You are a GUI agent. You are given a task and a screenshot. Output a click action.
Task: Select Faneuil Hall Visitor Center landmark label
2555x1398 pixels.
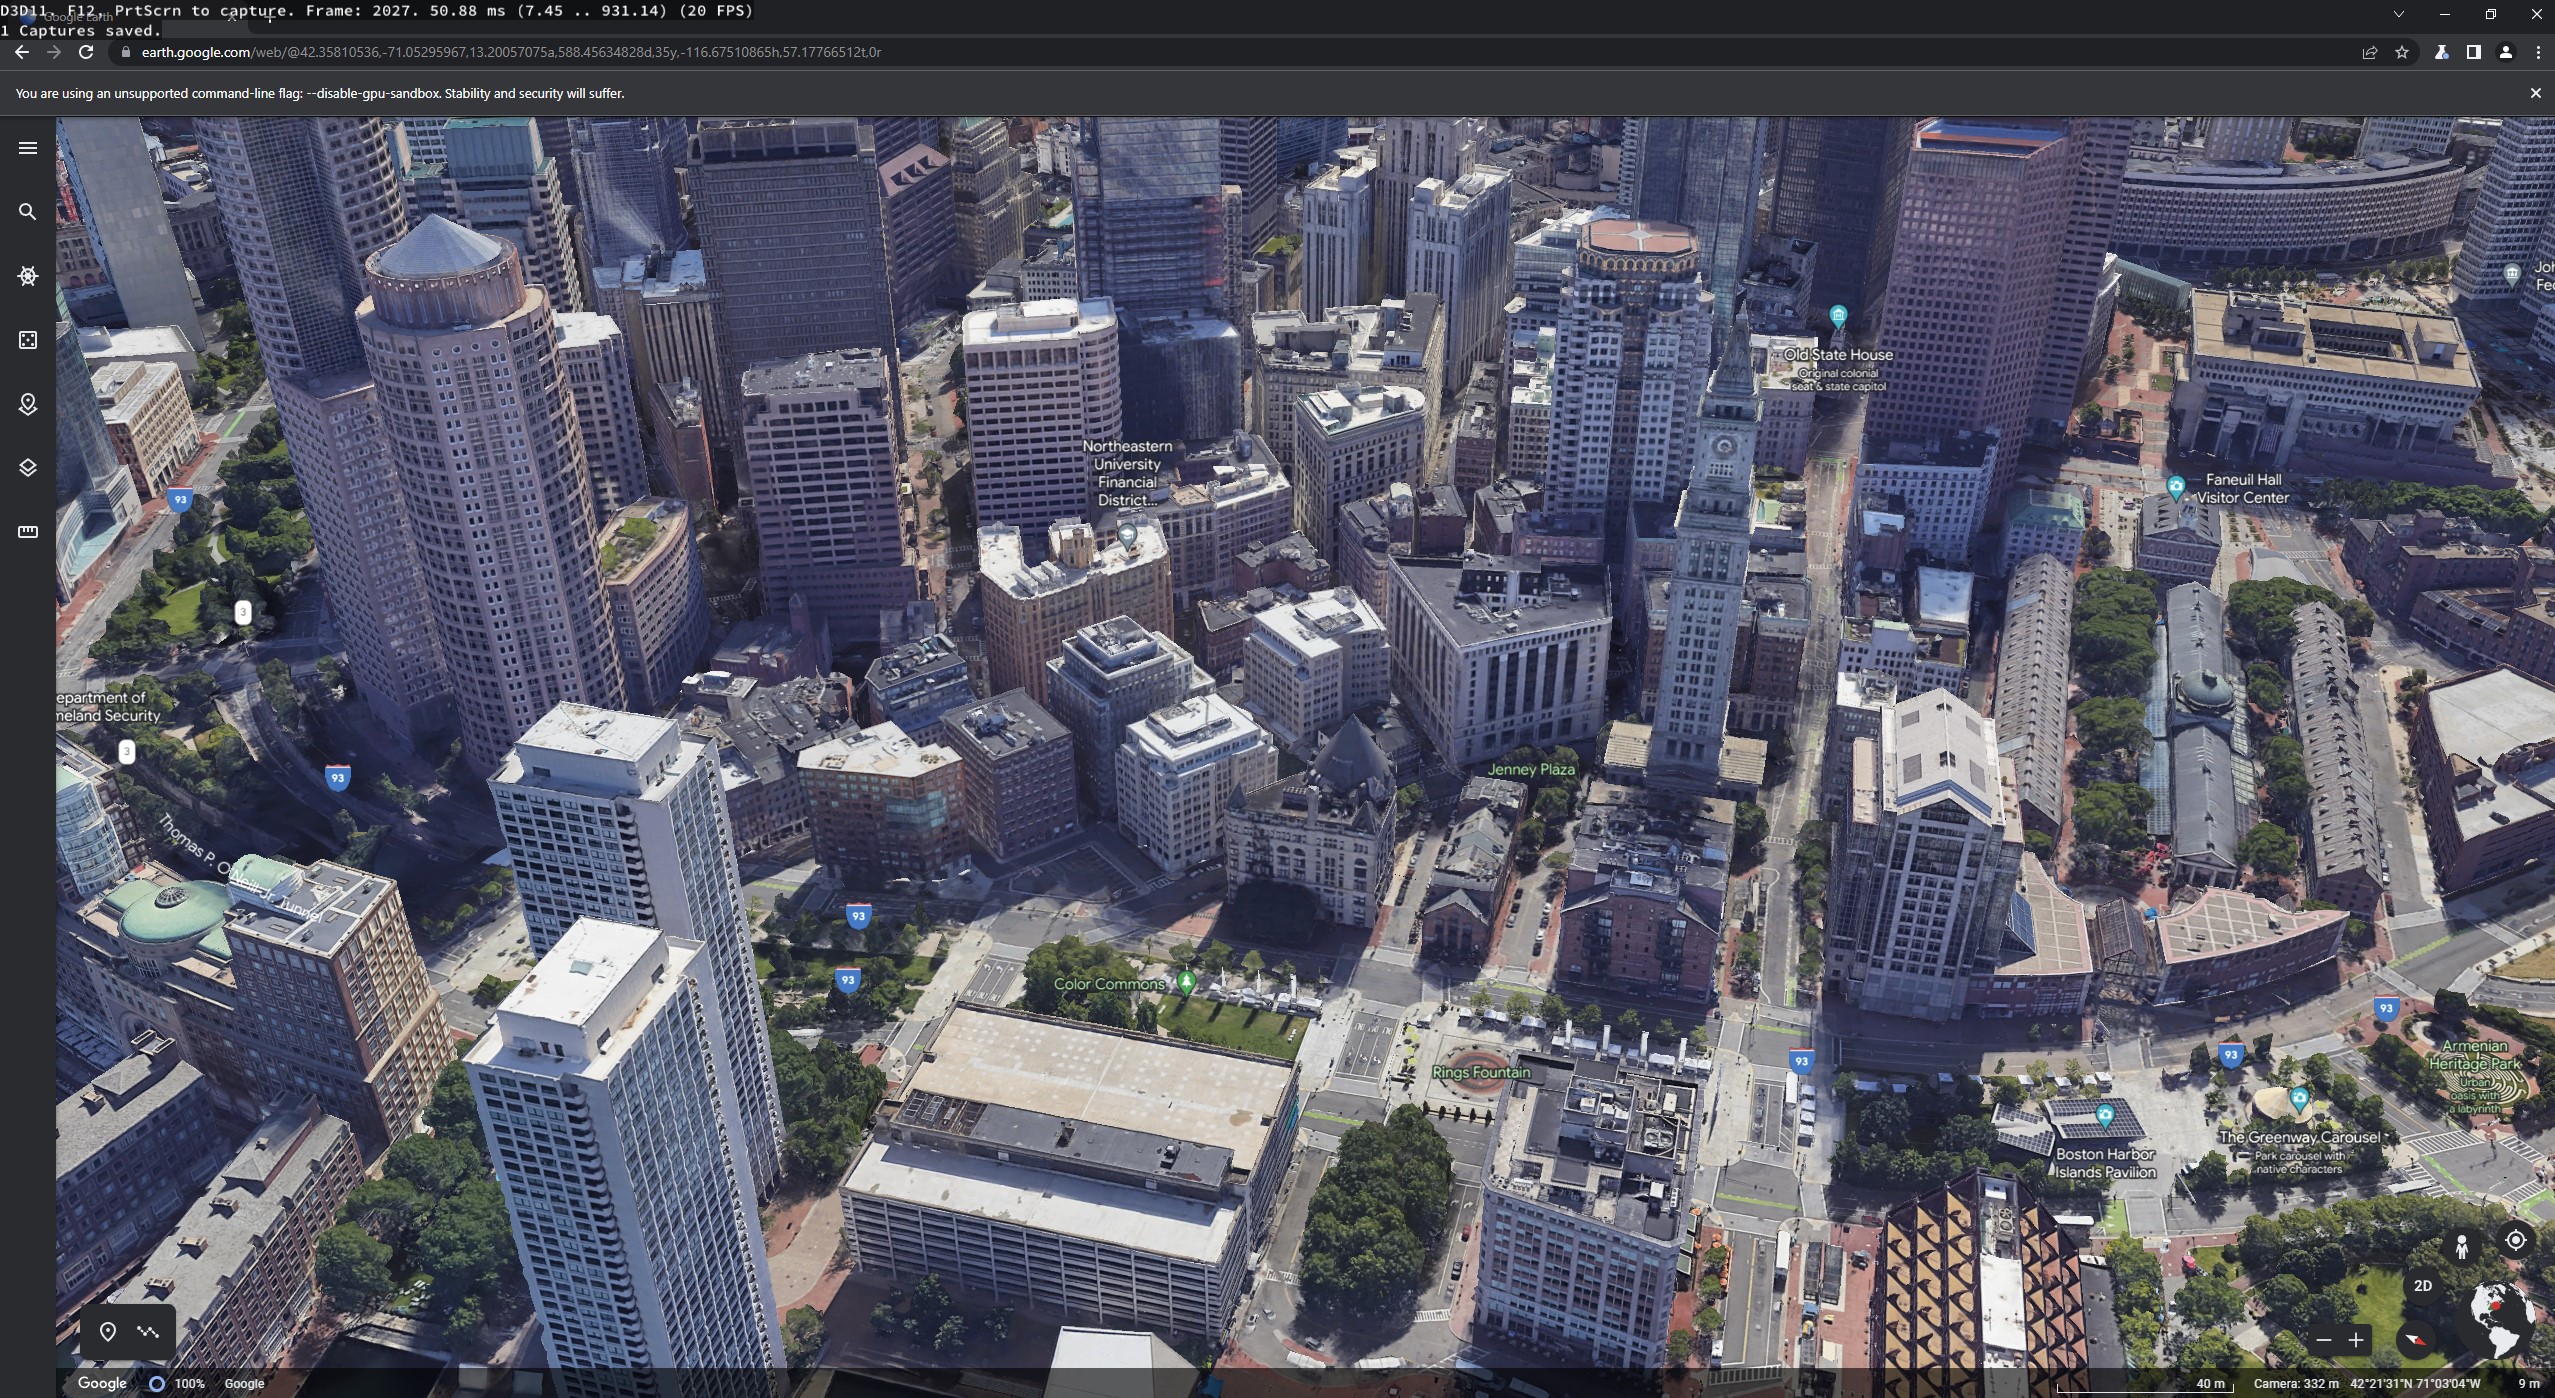2242,489
